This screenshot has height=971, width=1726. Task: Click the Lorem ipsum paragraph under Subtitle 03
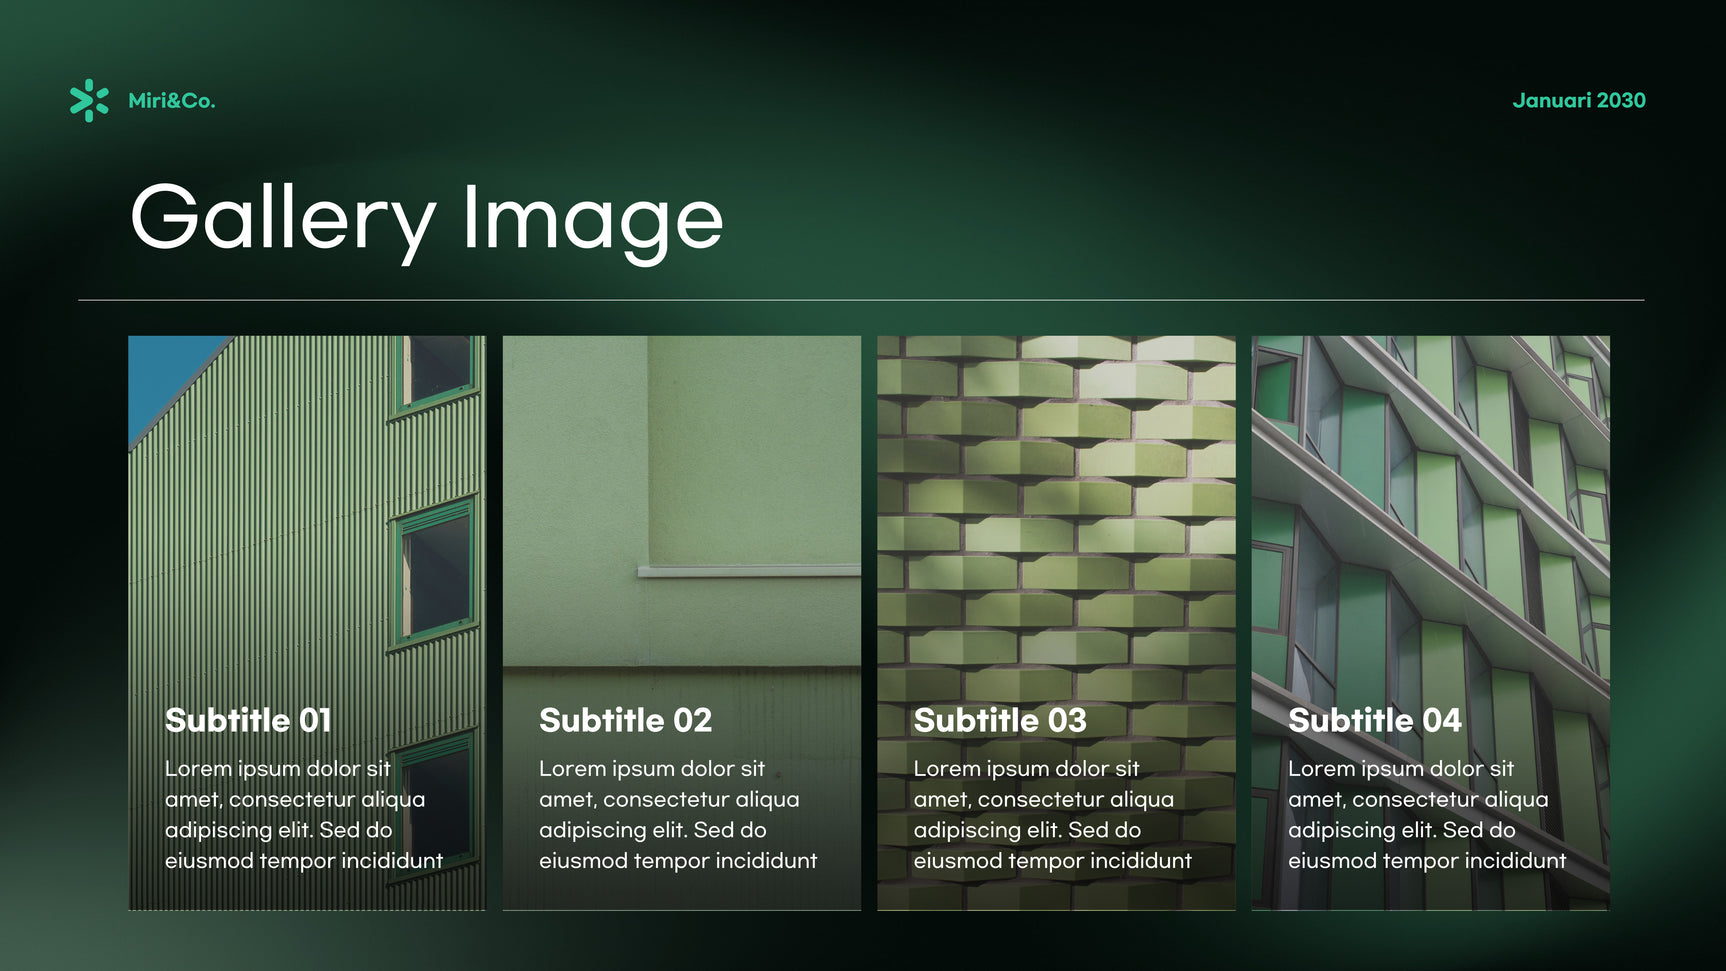point(1053,815)
